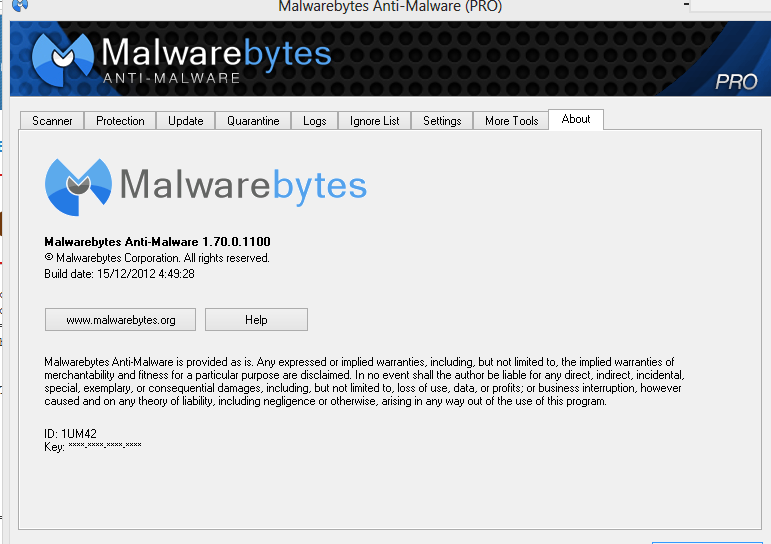Open the Settings tab
Viewport: 771px width, 544px height.
(442, 121)
